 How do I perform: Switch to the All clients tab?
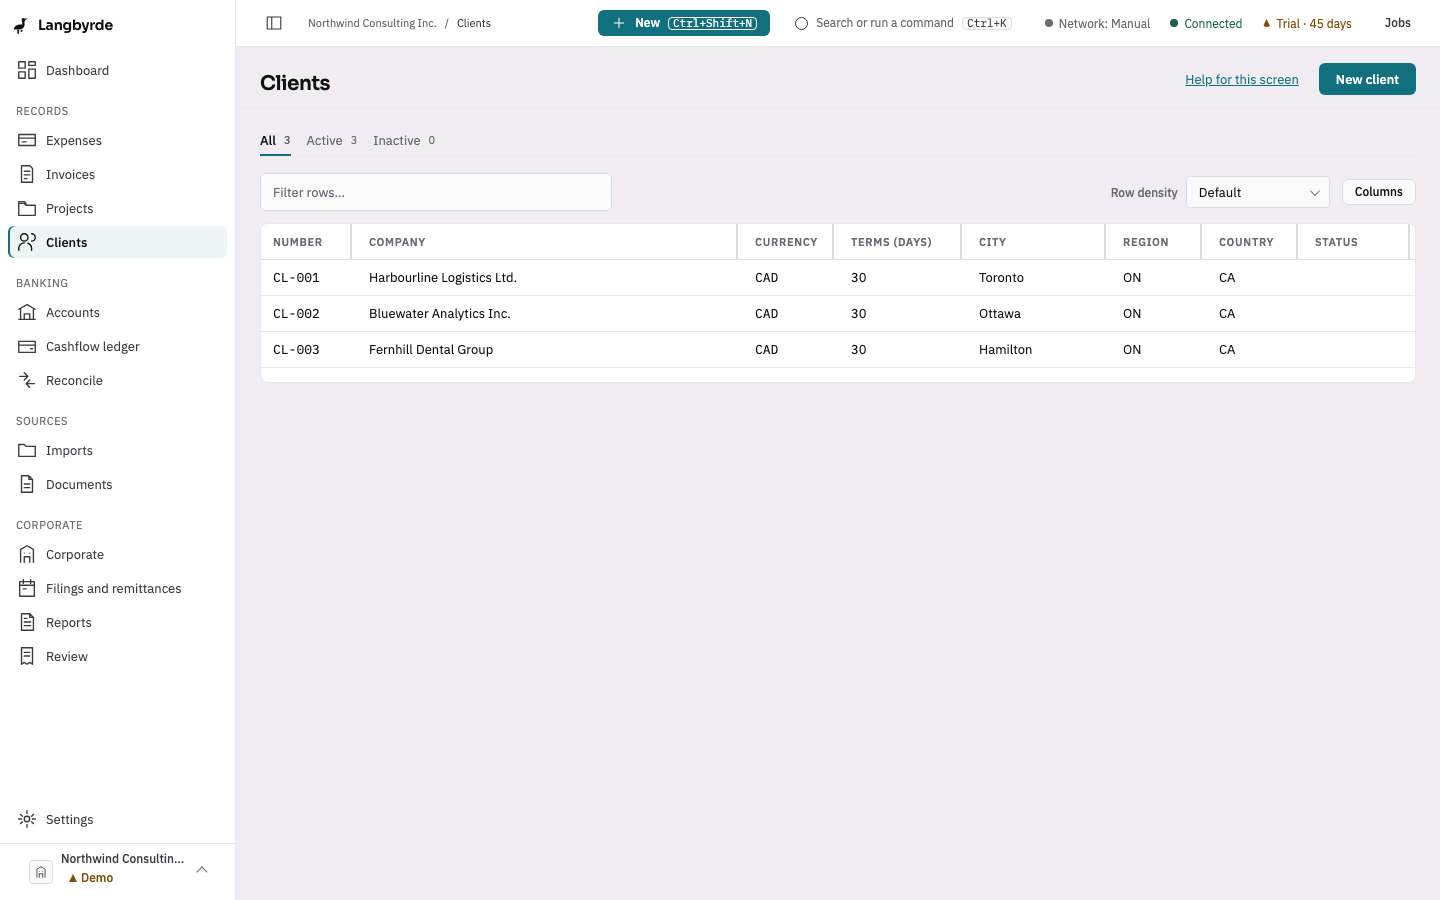275,141
